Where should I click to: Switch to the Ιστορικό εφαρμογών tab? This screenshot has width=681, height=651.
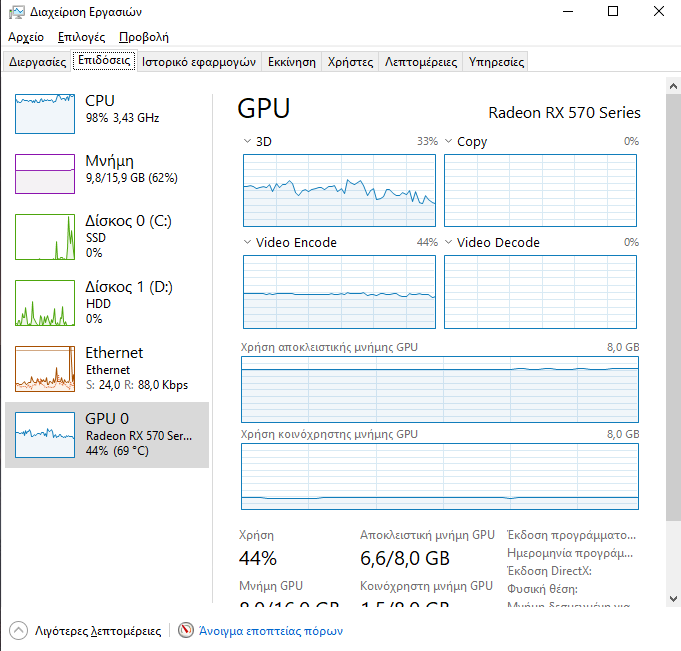click(x=199, y=62)
